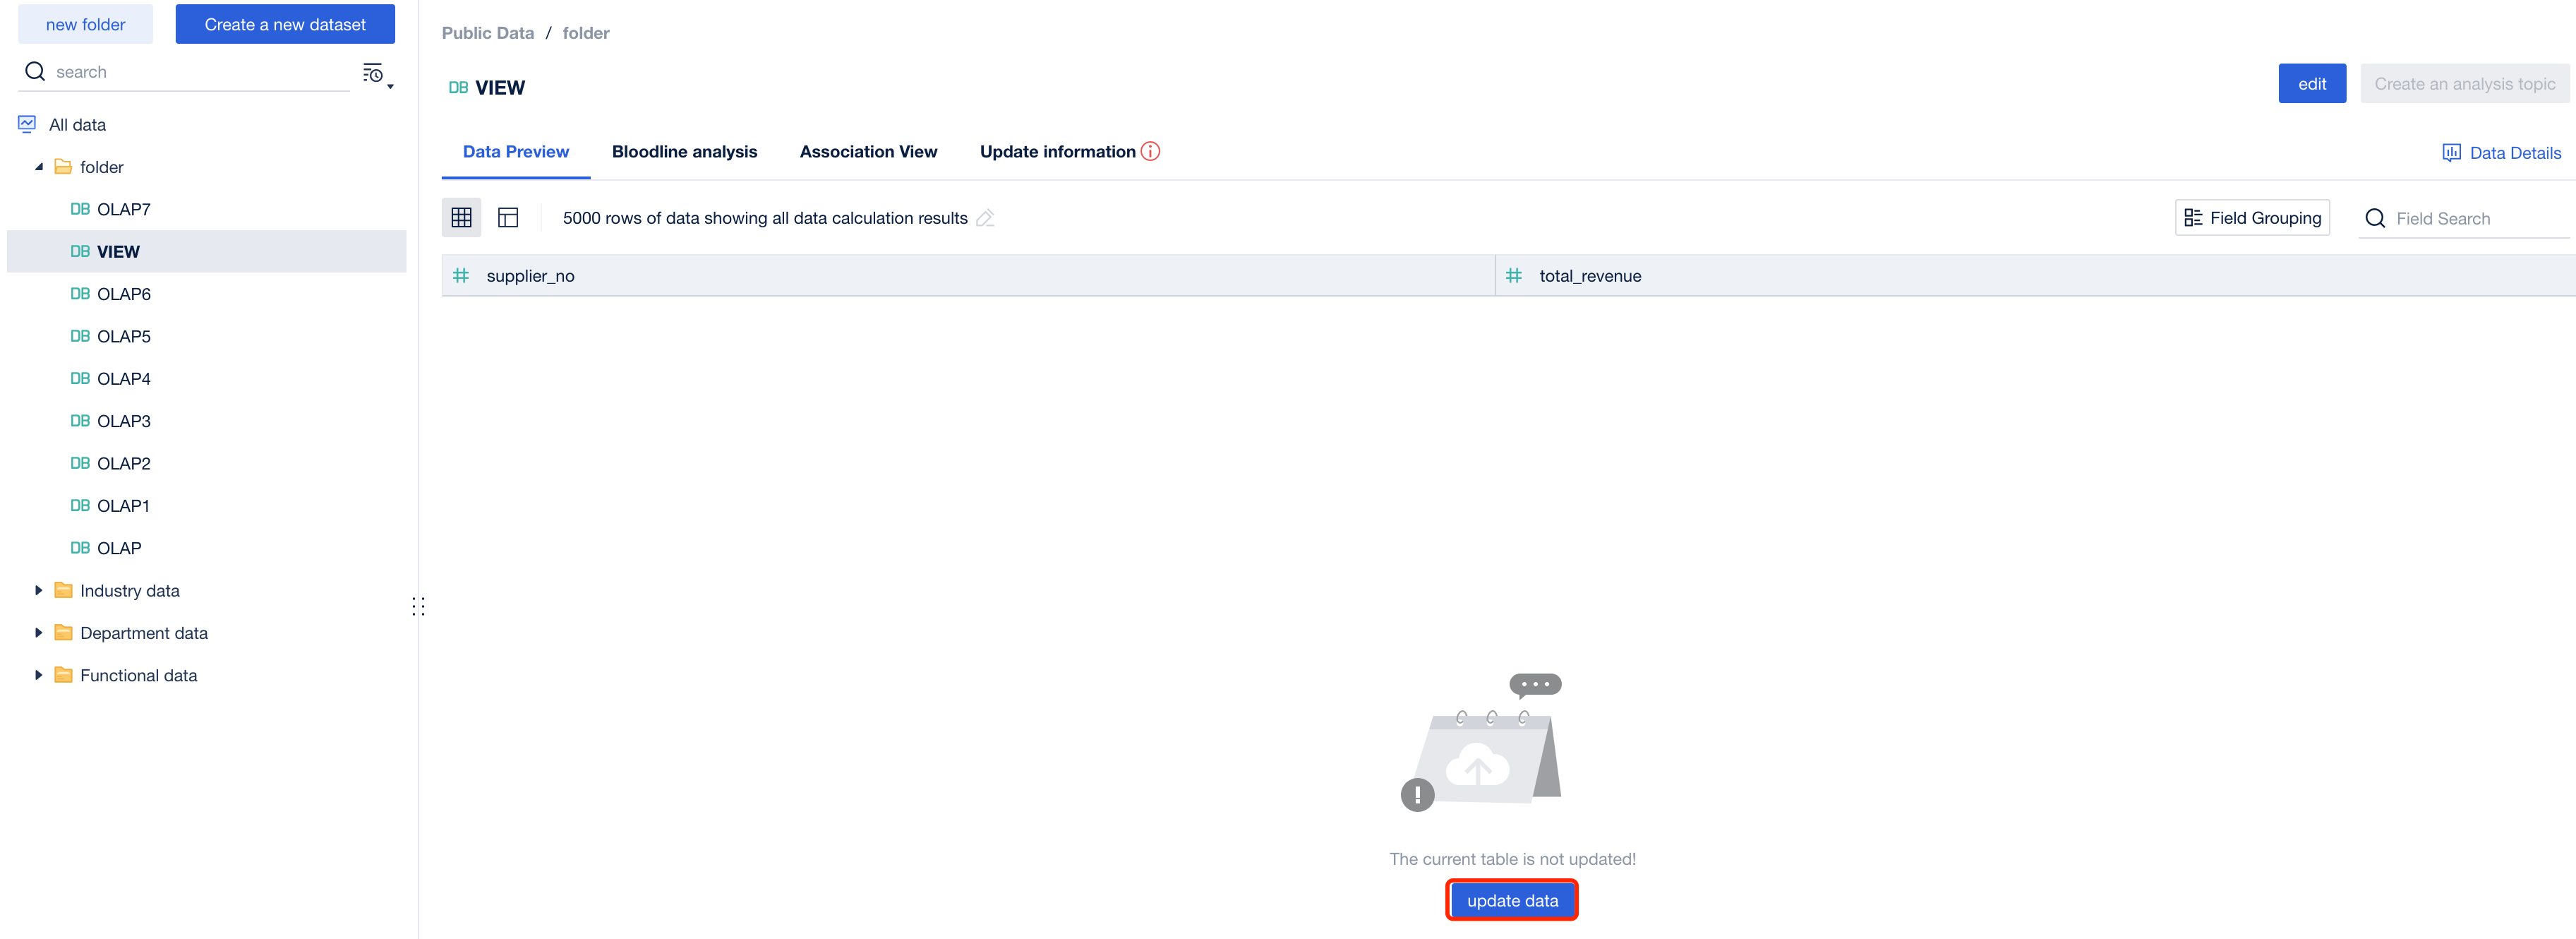Click the Update information warning icon
This screenshot has height=939, width=2576.
pyautogui.click(x=1151, y=151)
